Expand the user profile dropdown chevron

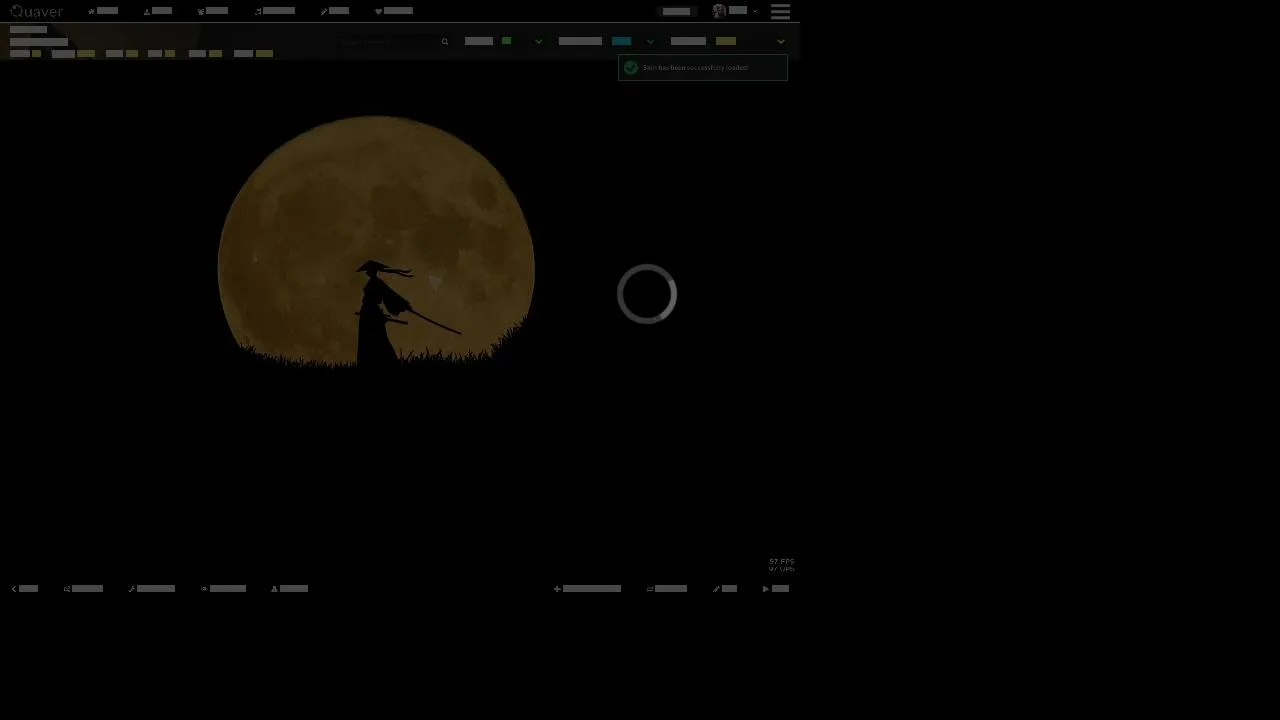(755, 11)
